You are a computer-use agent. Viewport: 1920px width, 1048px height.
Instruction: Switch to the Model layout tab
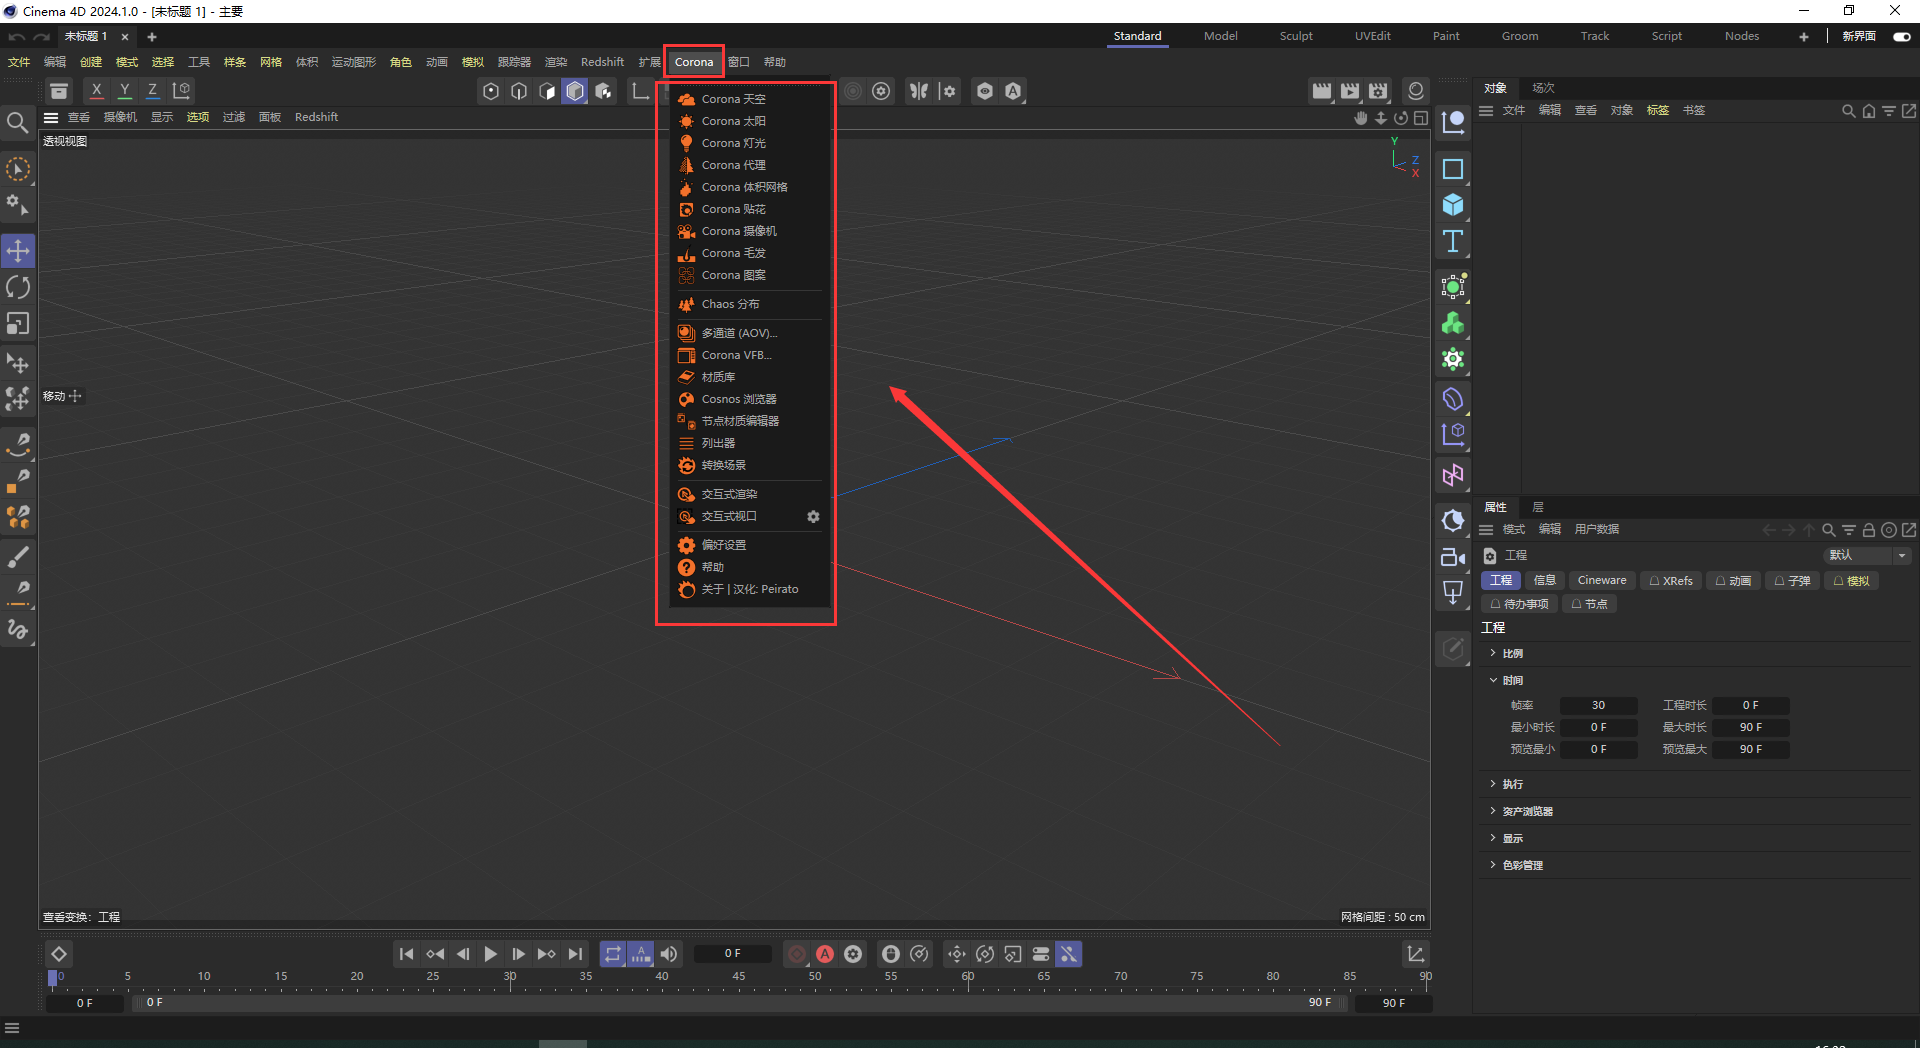click(1220, 36)
